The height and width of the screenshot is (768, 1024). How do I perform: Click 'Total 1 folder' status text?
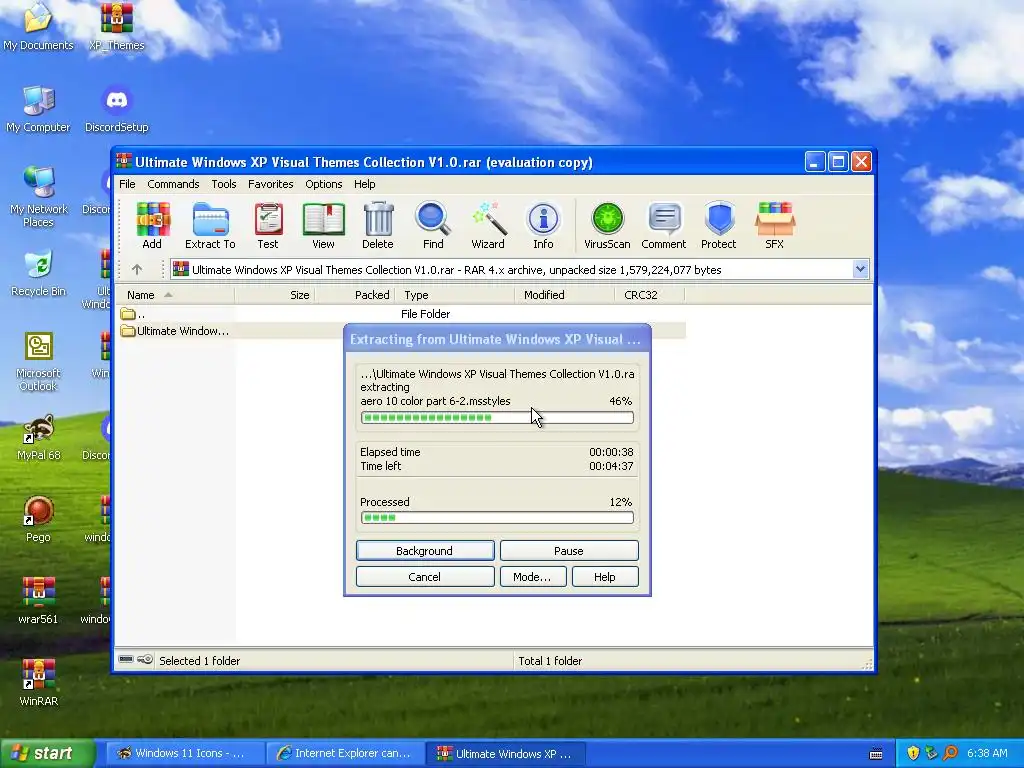pos(550,661)
